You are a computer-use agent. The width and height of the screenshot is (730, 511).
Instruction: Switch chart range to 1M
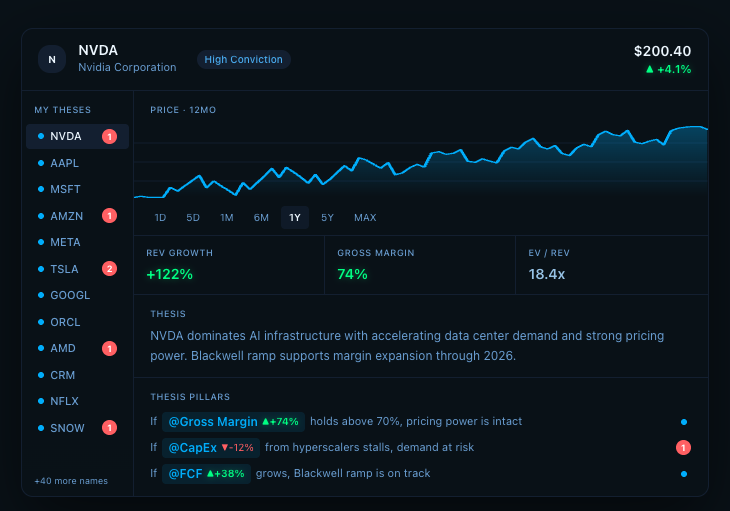pos(227,218)
